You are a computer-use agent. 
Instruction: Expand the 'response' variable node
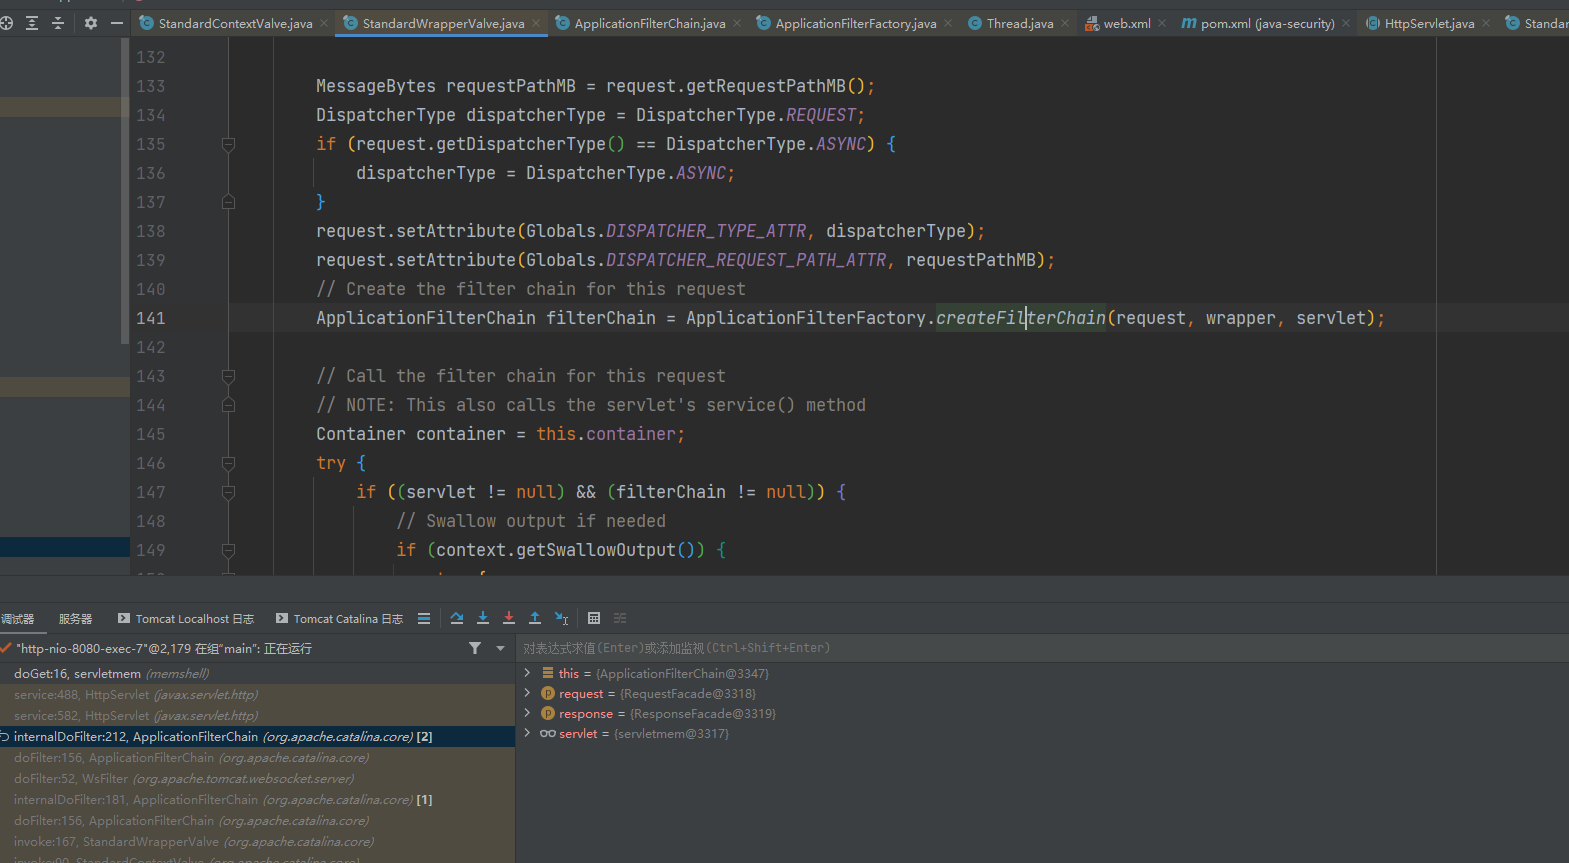pos(527,713)
